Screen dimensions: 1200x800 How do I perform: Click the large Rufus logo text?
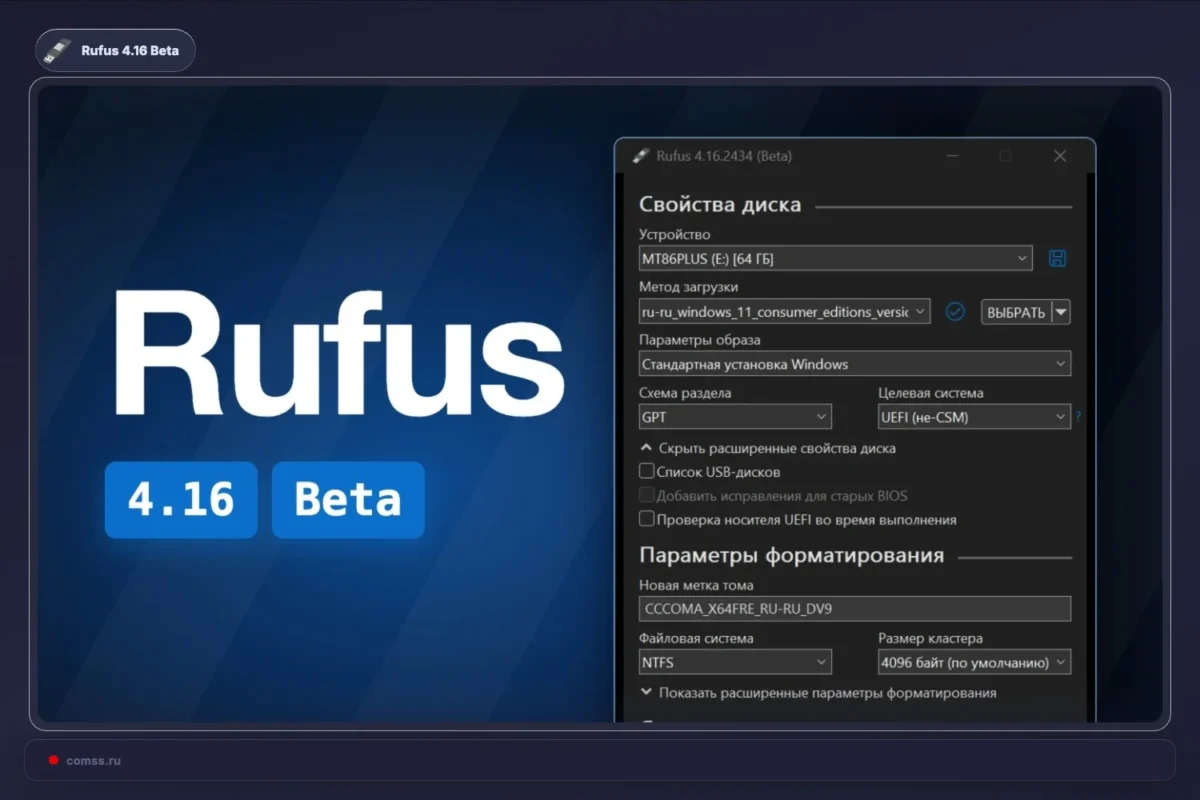(337, 353)
